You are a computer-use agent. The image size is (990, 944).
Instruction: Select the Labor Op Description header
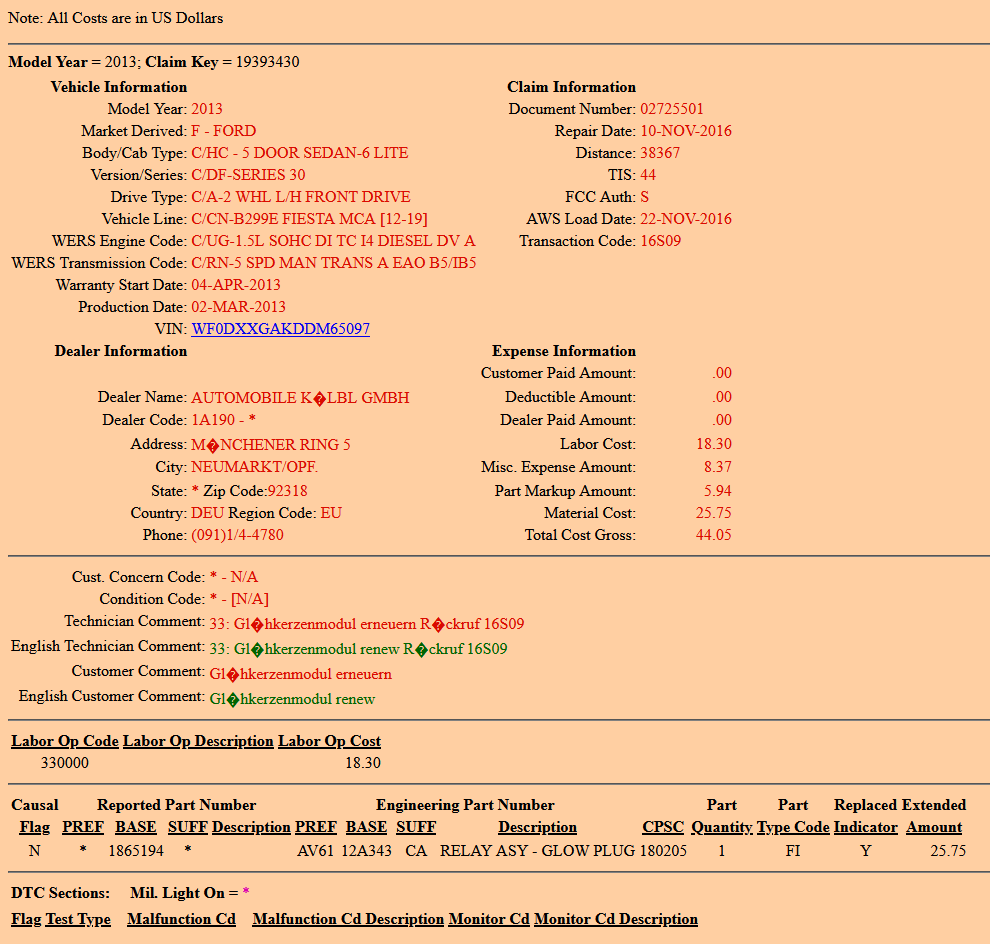[198, 741]
